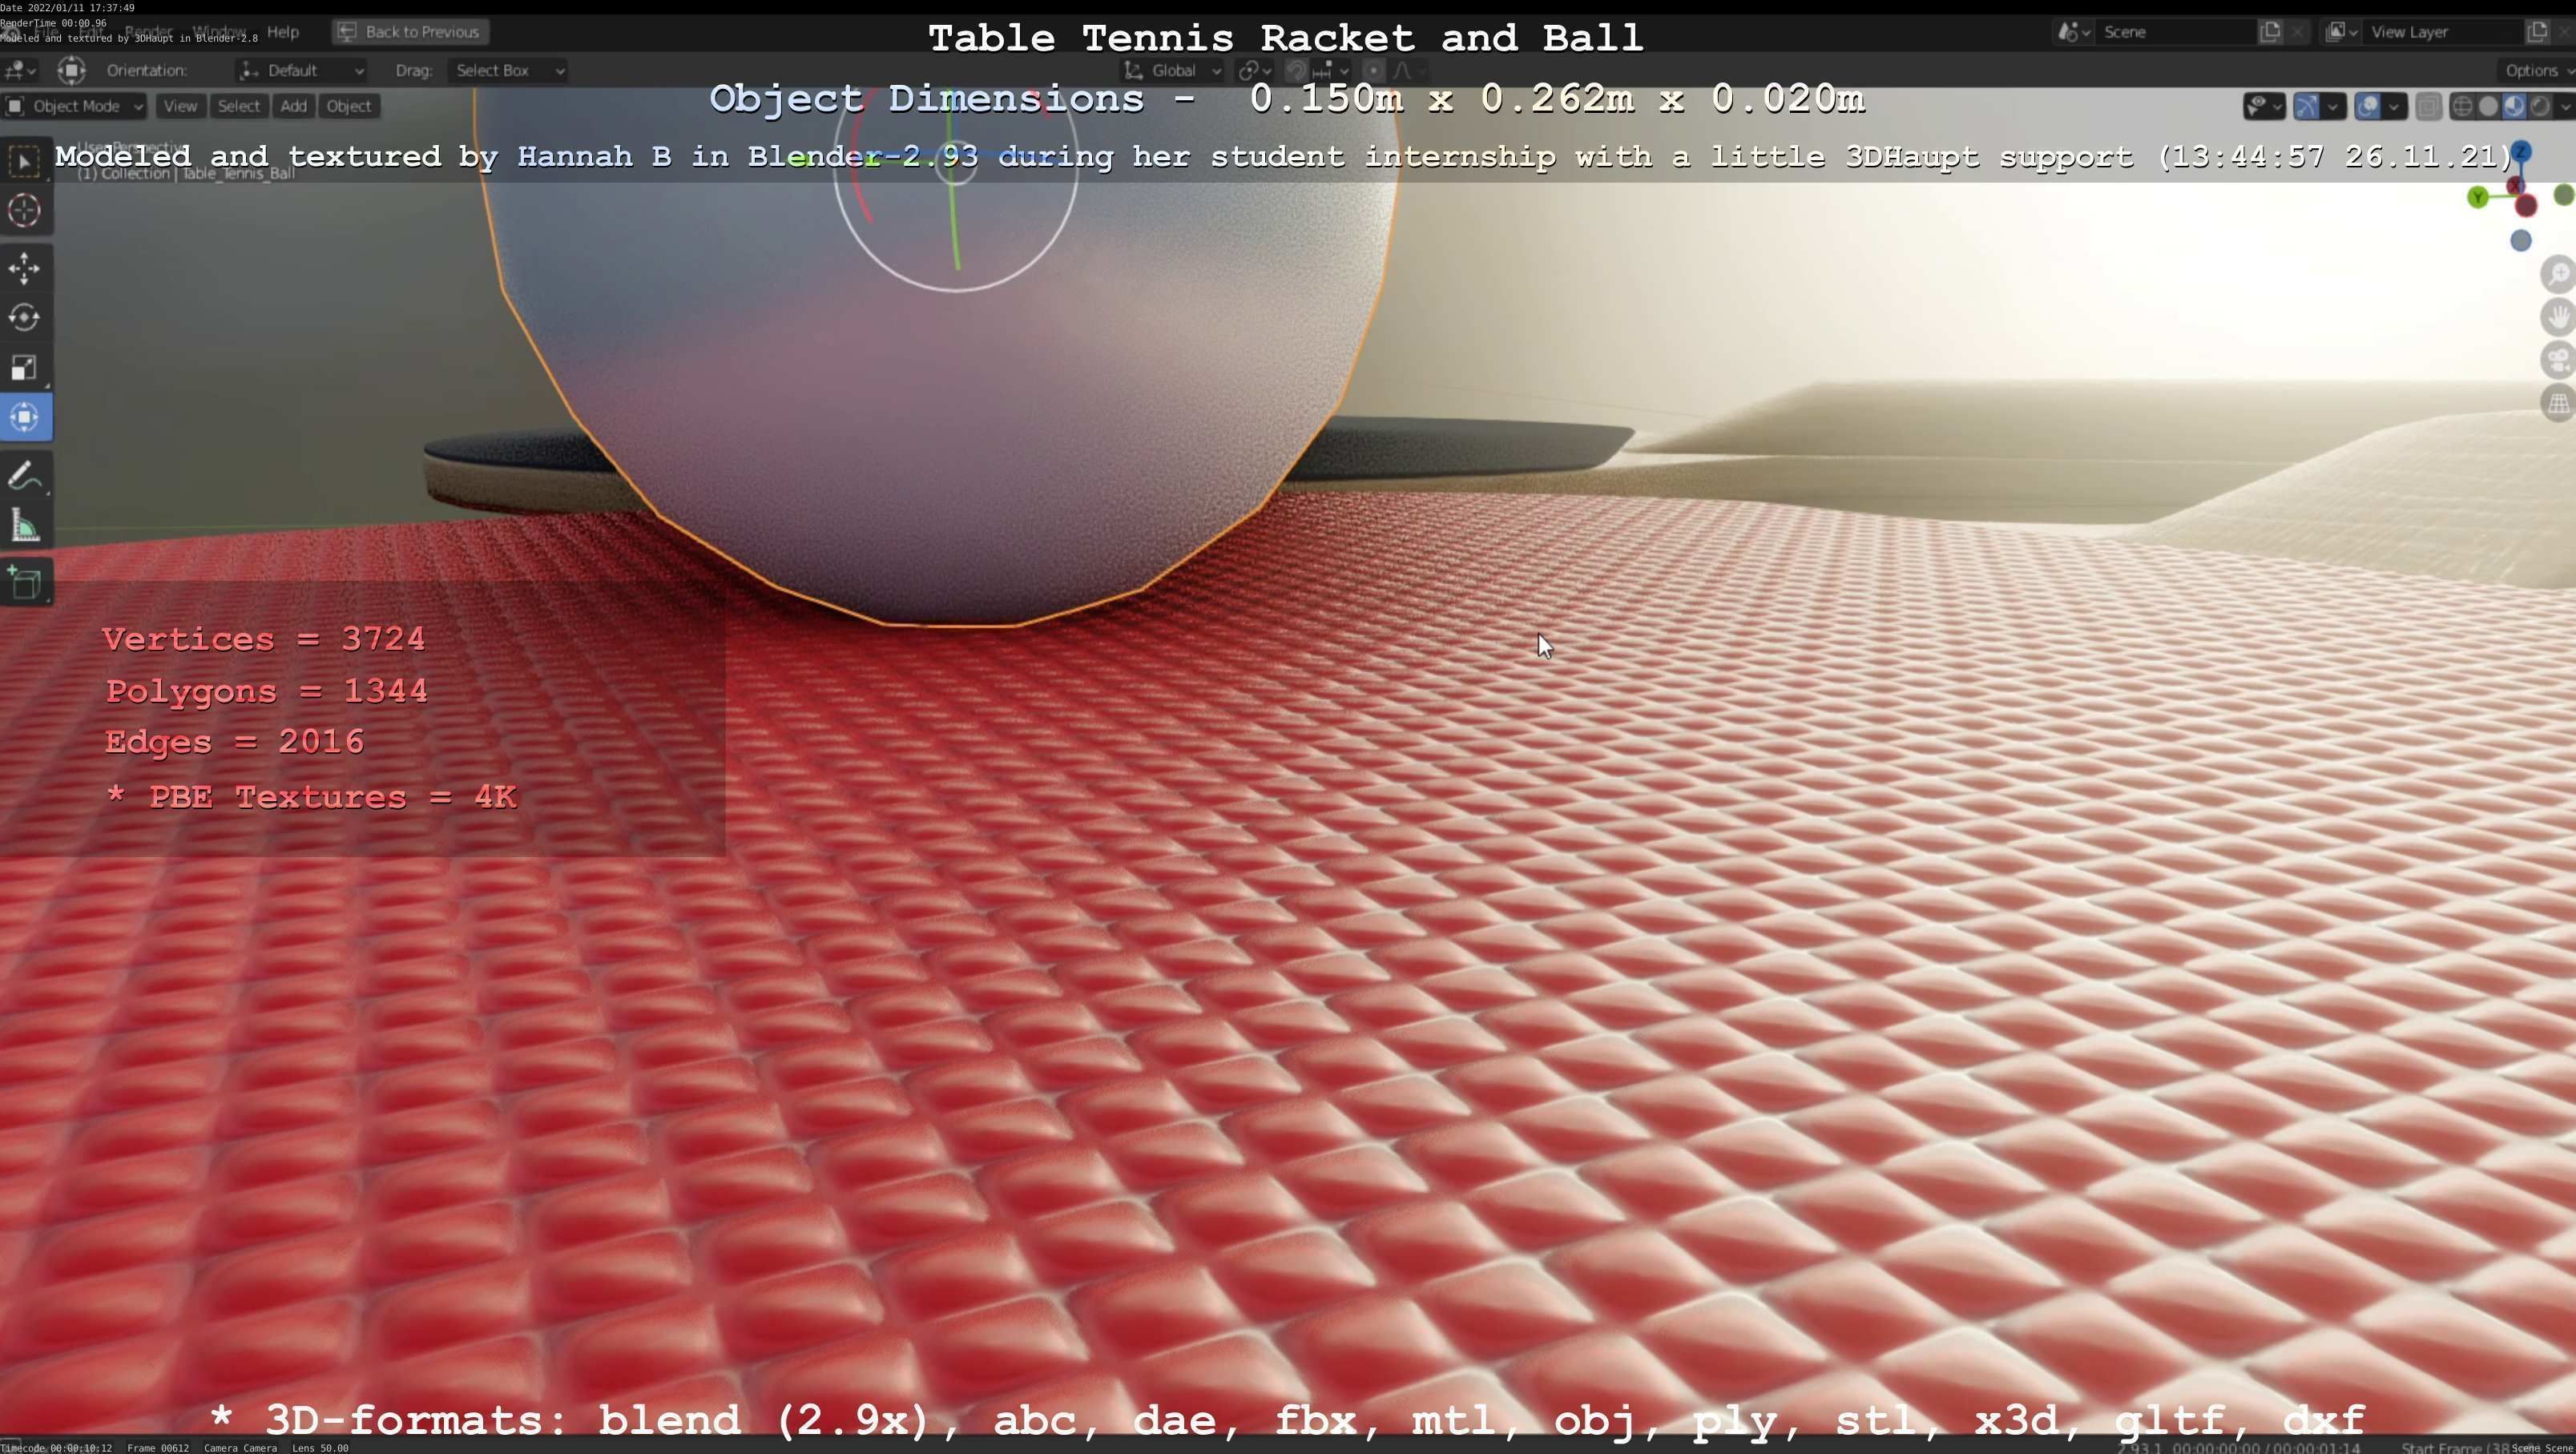
Task: Toggle Proportional Editing button
Action: coord(1374,71)
